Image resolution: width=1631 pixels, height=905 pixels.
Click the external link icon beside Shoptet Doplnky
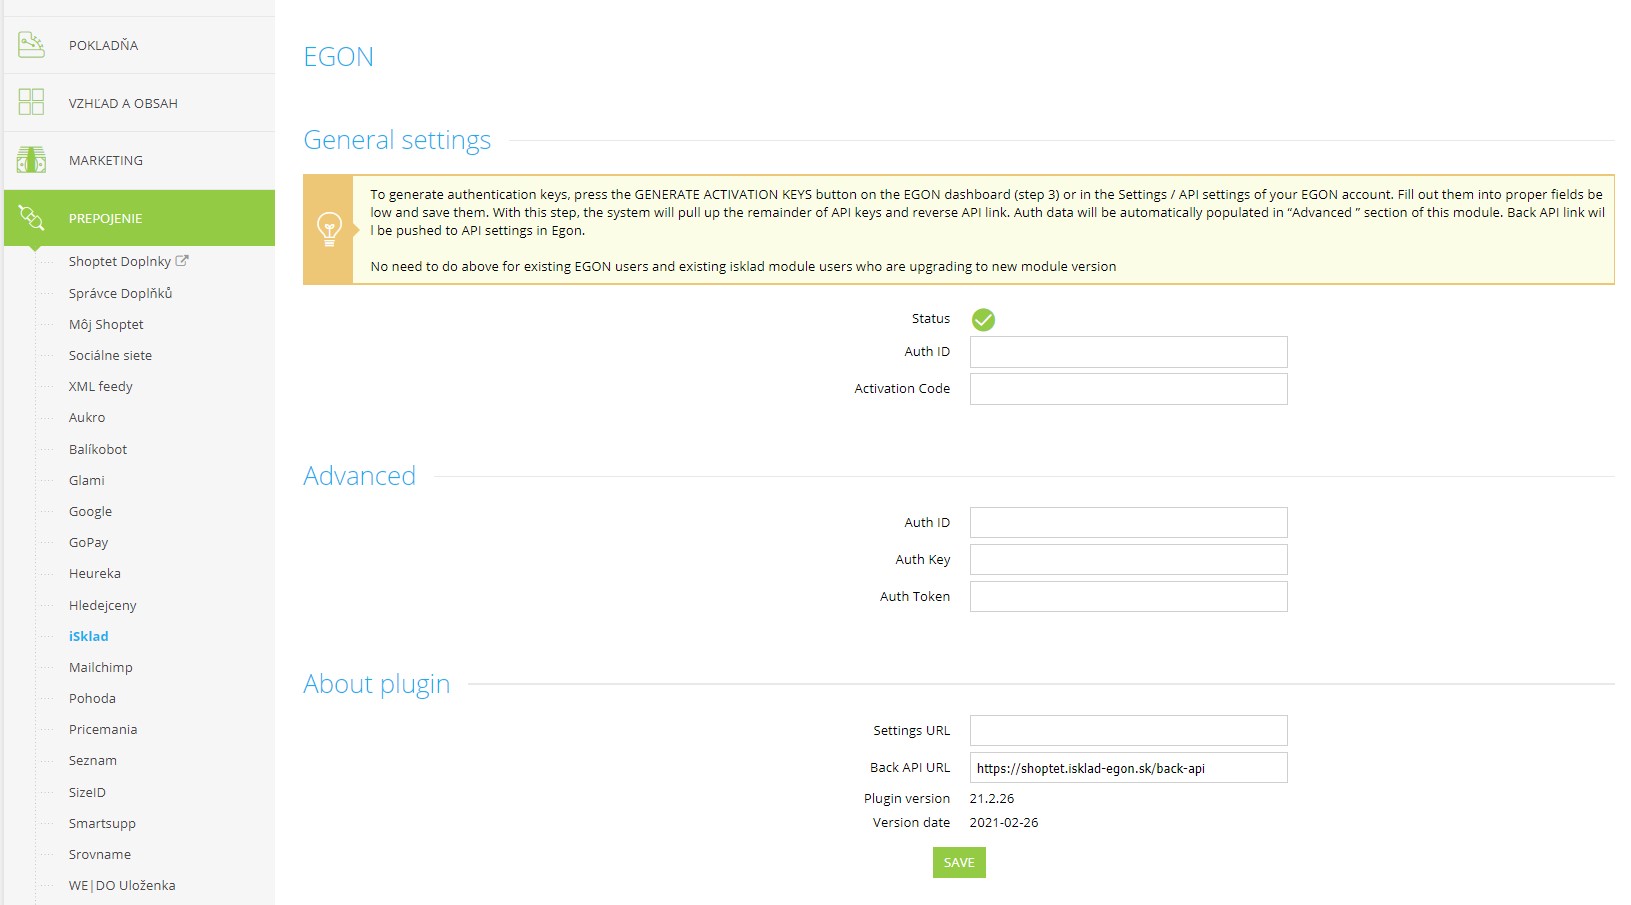point(182,261)
